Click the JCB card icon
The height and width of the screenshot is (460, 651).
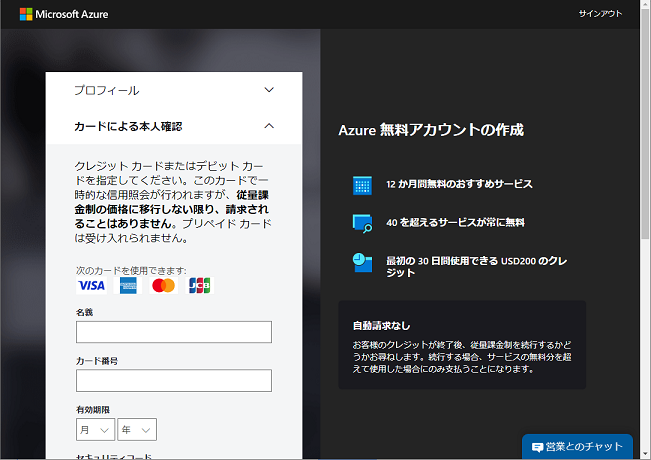point(200,286)
